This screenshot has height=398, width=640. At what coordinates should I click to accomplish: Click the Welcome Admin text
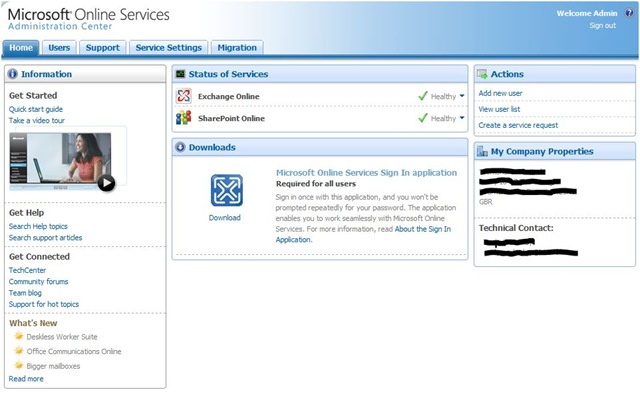coord(587,13)
